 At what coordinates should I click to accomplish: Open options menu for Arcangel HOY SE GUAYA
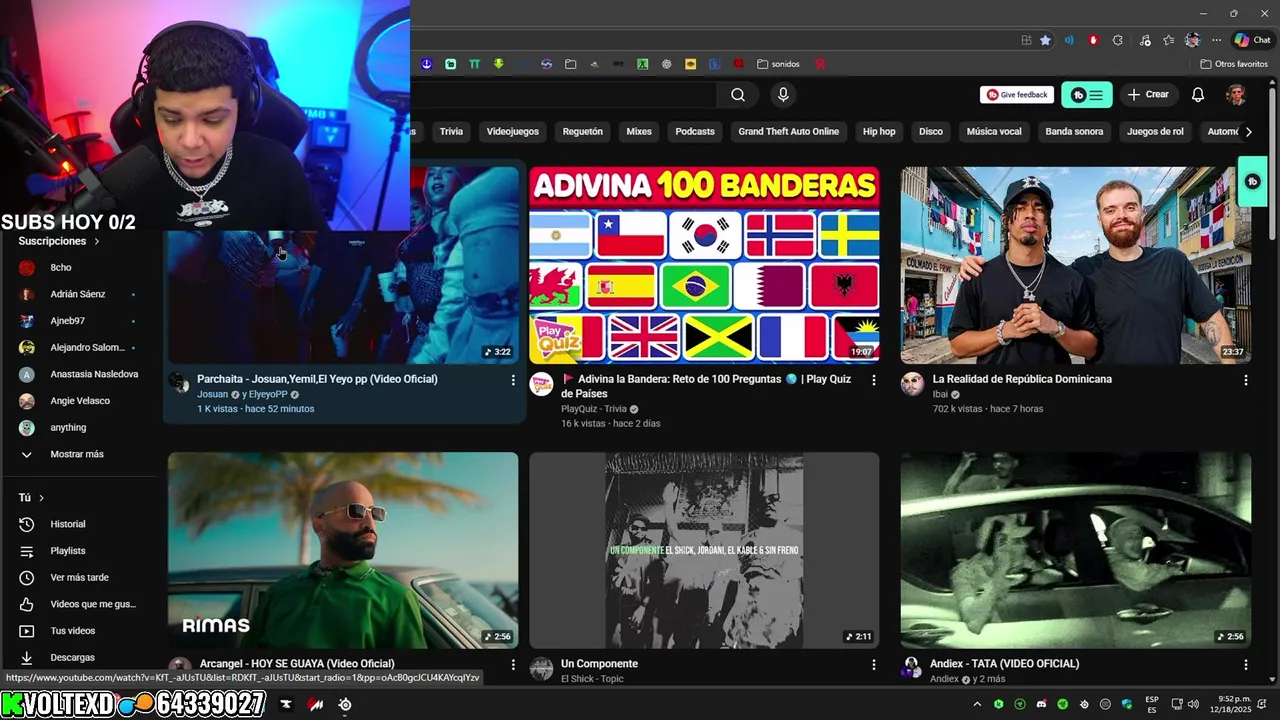[513, 664]
